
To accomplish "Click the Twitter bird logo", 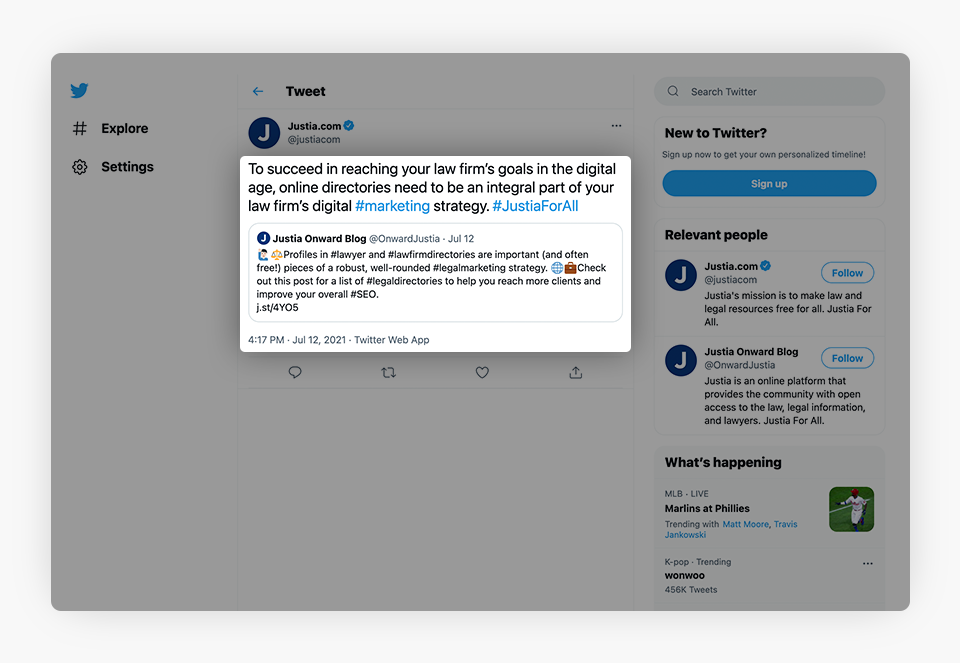I will pyautogui.click(x=80, y=91).
